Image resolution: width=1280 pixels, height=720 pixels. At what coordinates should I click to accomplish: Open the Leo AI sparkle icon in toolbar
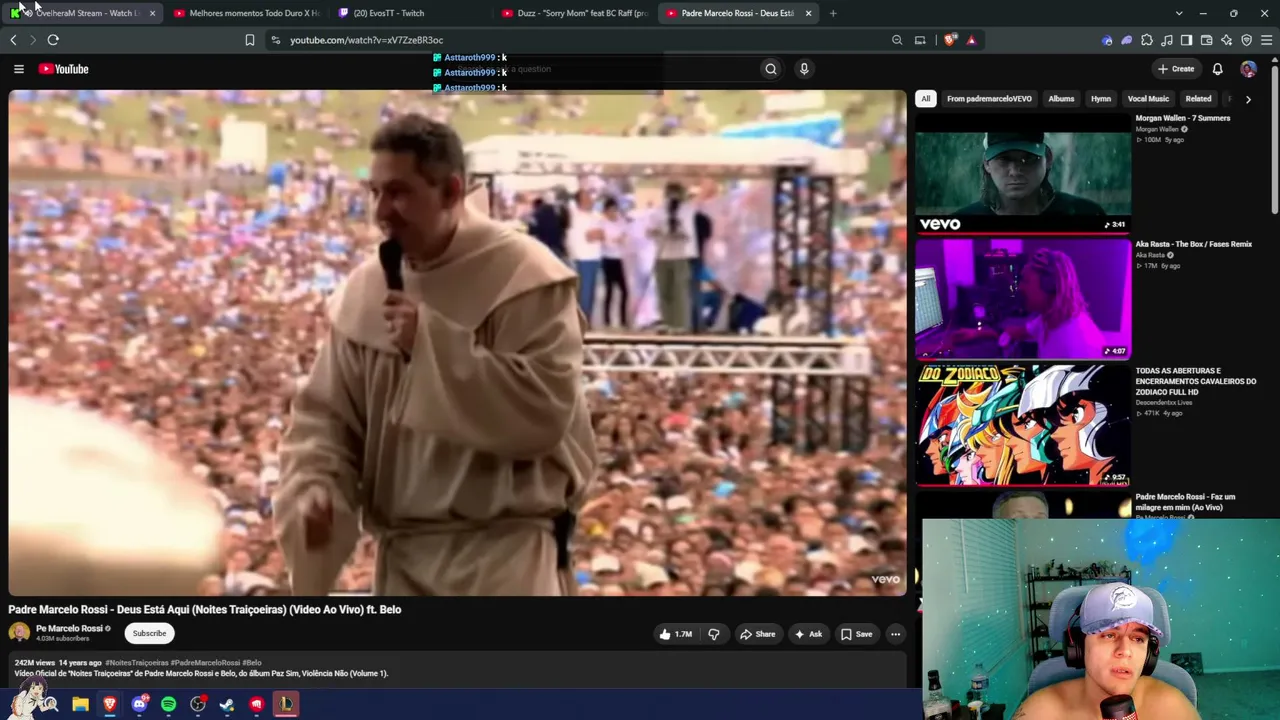1227,40
